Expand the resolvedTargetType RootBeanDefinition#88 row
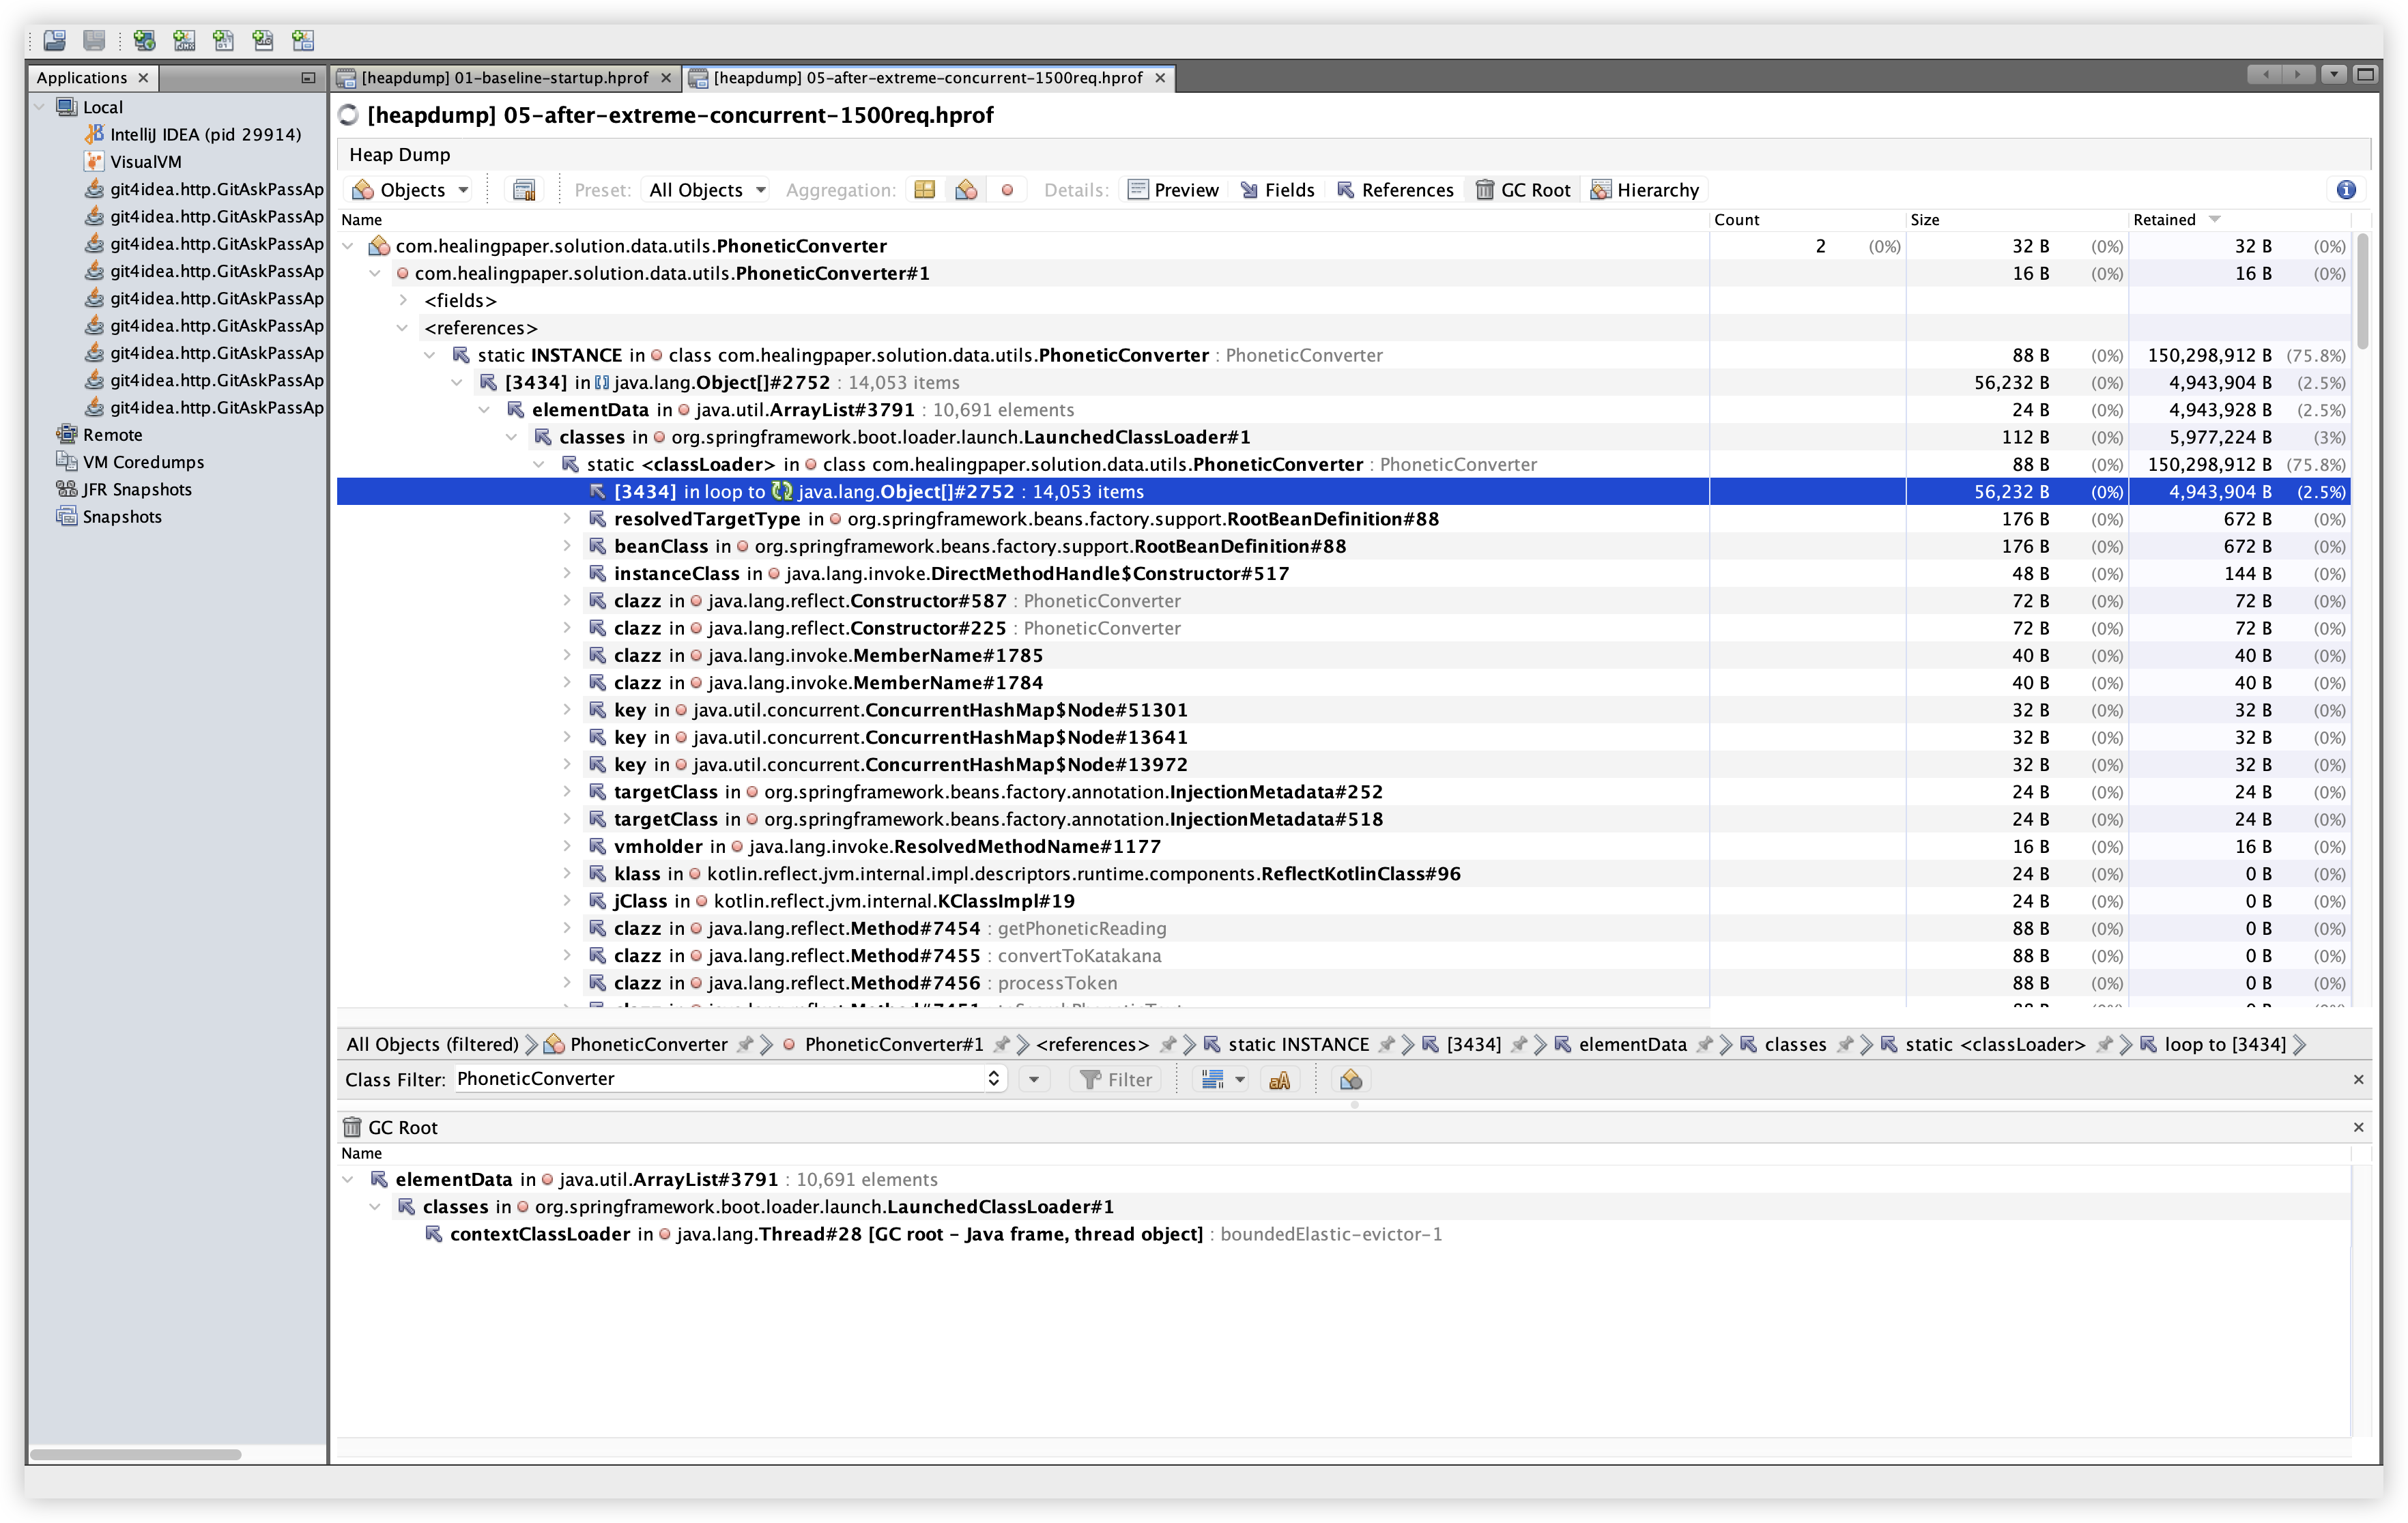The image size is (2408, 1523). [x=567, y=519]
